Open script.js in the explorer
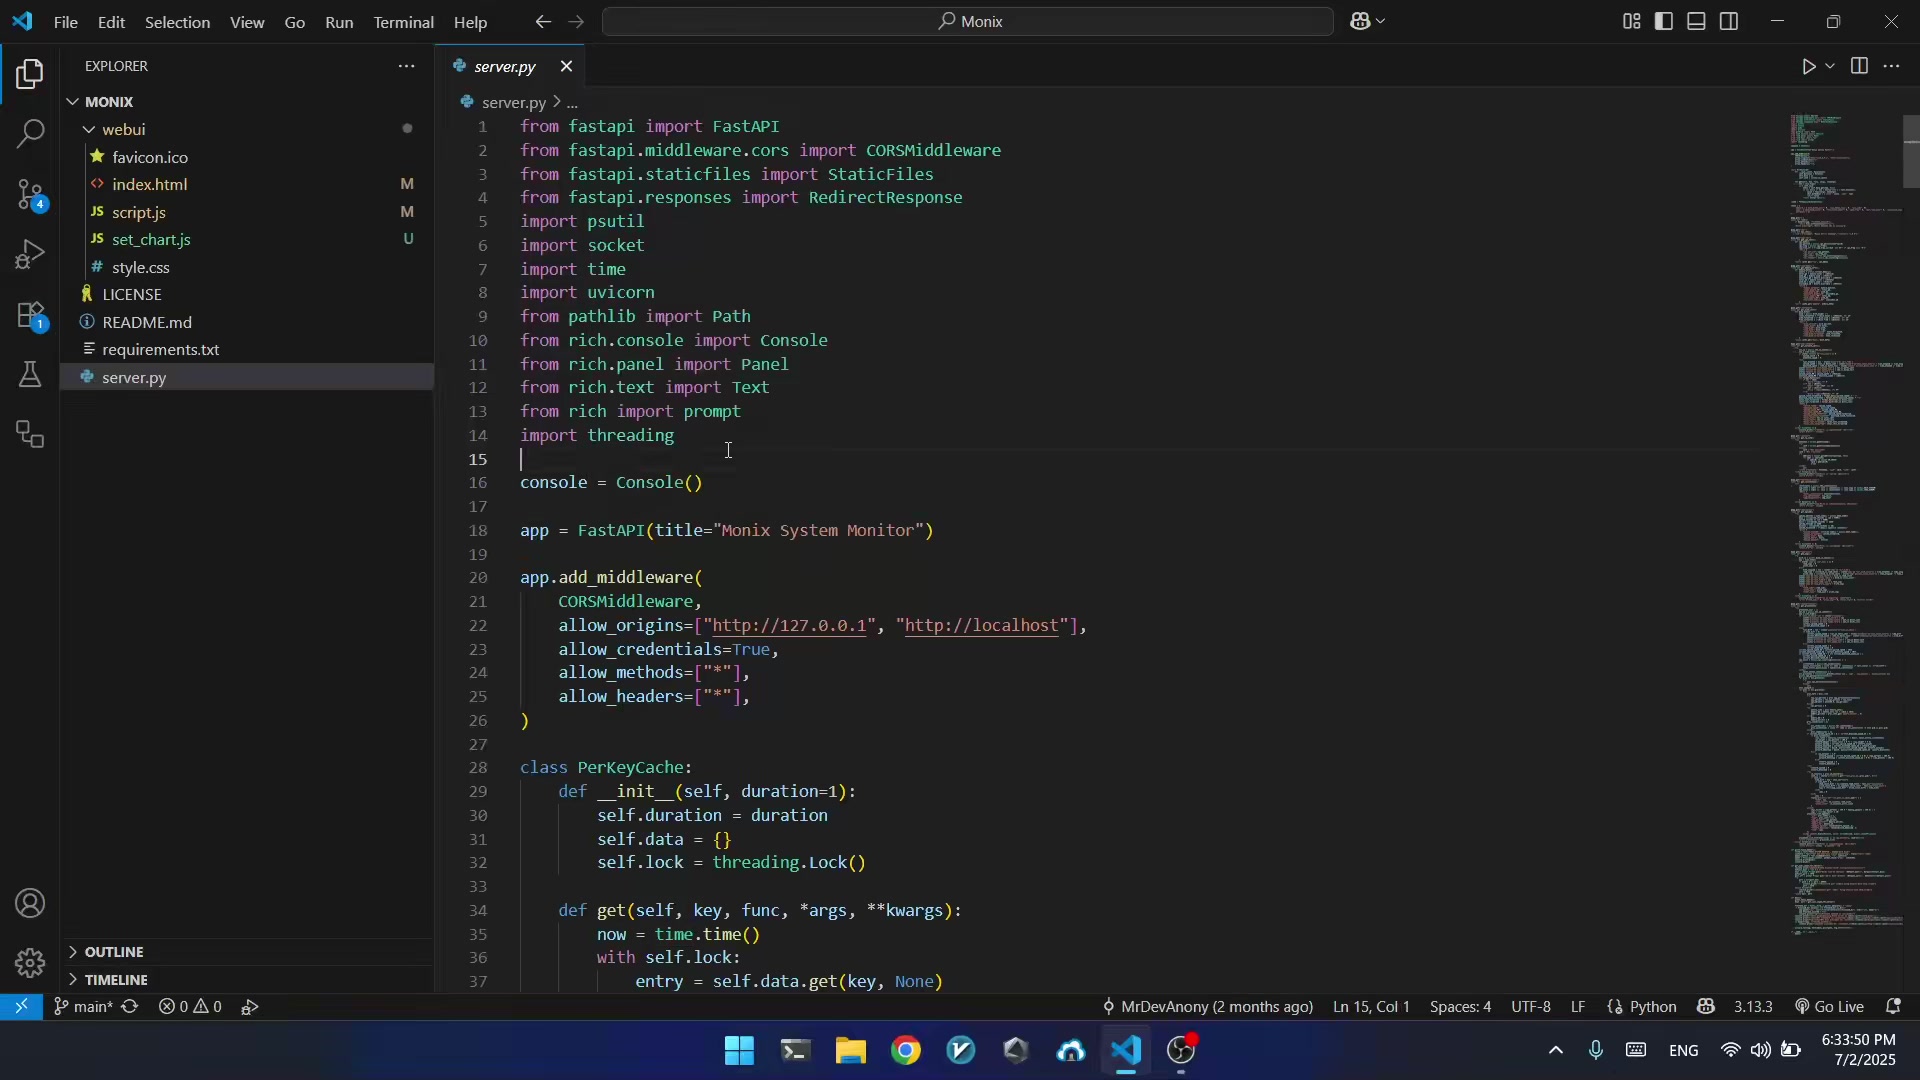1920x1080 pixels. pos(139,213)
